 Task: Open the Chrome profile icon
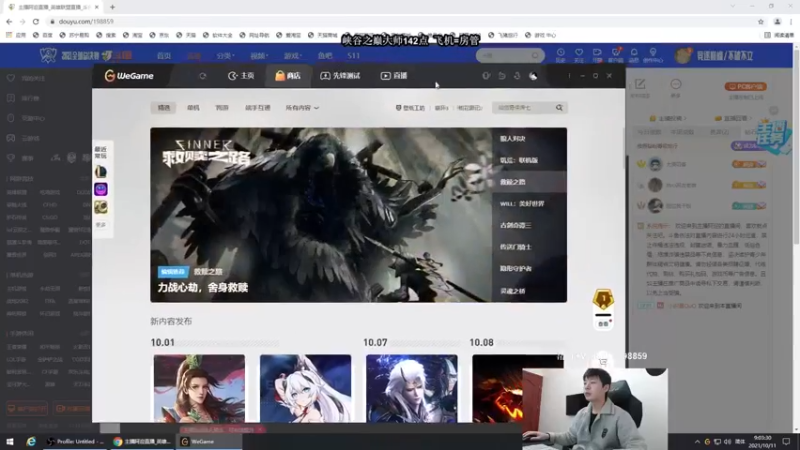click(x=777, y=21)
